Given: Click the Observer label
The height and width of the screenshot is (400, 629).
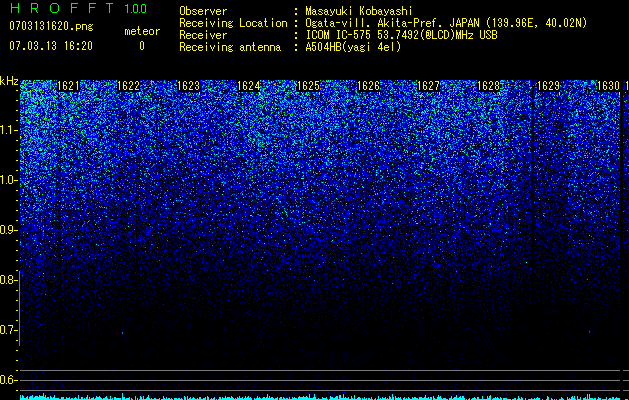Looking at the screenshot, I should [x=203, y=11].
